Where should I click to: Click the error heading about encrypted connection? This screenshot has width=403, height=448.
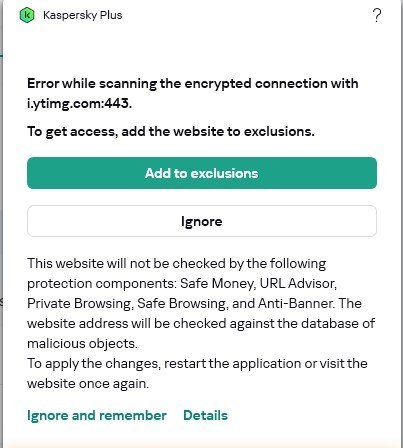193,93
